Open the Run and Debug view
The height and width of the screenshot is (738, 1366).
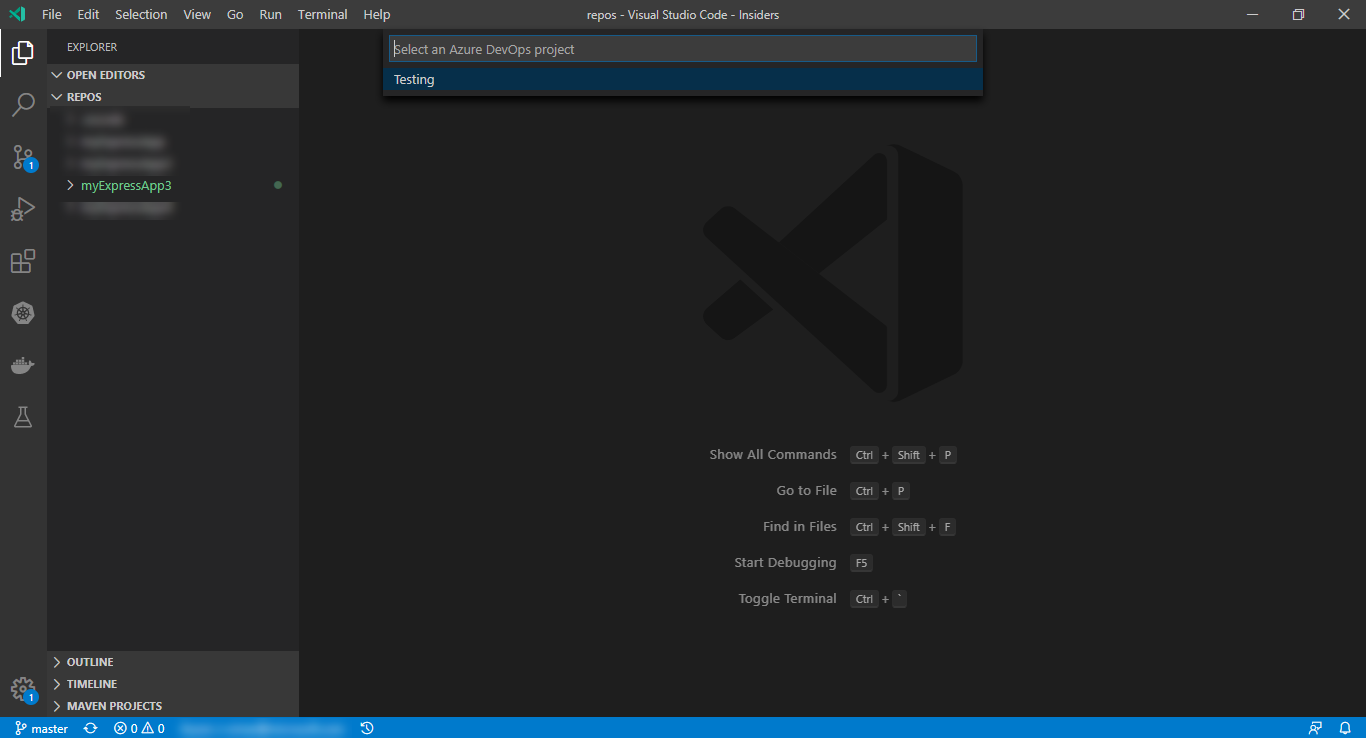(23, 209)
